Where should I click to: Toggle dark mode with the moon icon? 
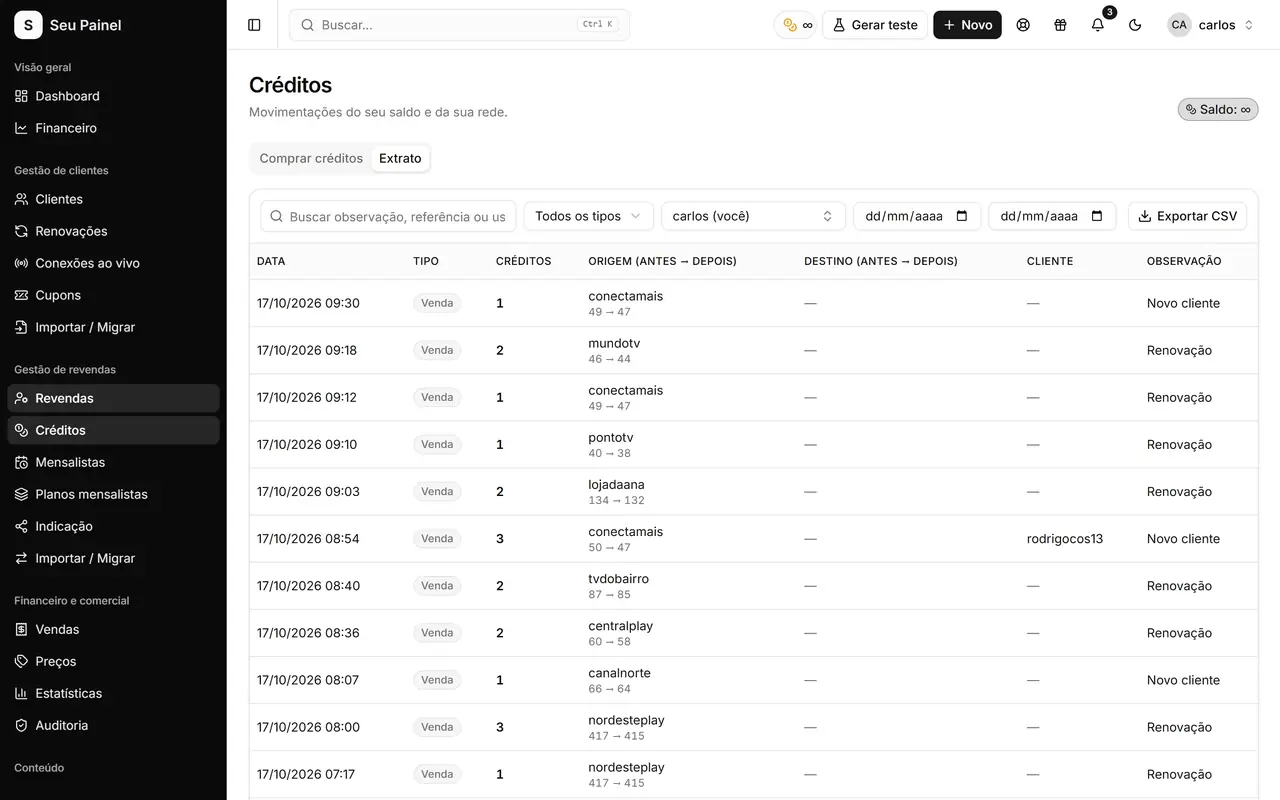tap(1135, 25)
